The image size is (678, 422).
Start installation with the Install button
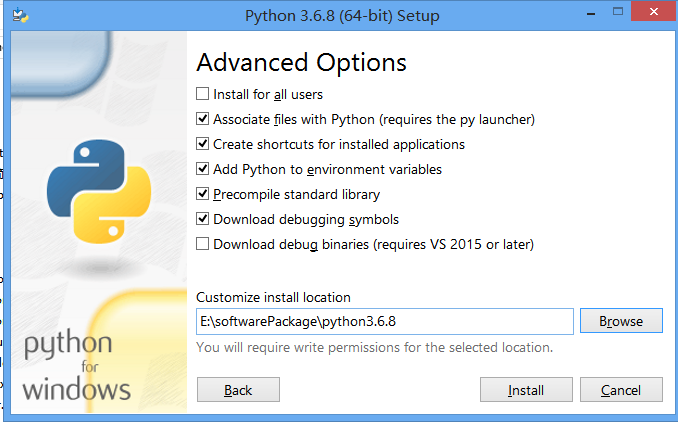(526, 390)
